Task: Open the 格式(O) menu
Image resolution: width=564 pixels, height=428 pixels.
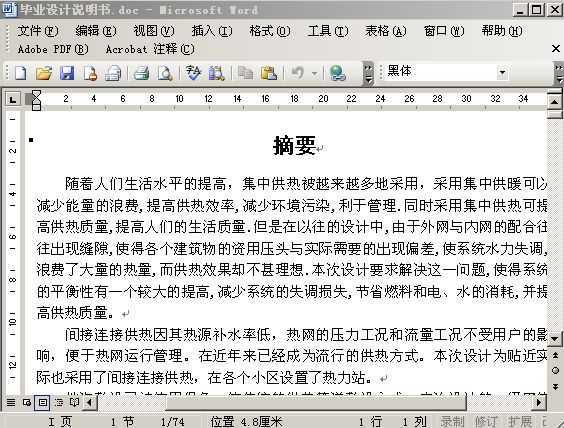Action: point(270,31)
